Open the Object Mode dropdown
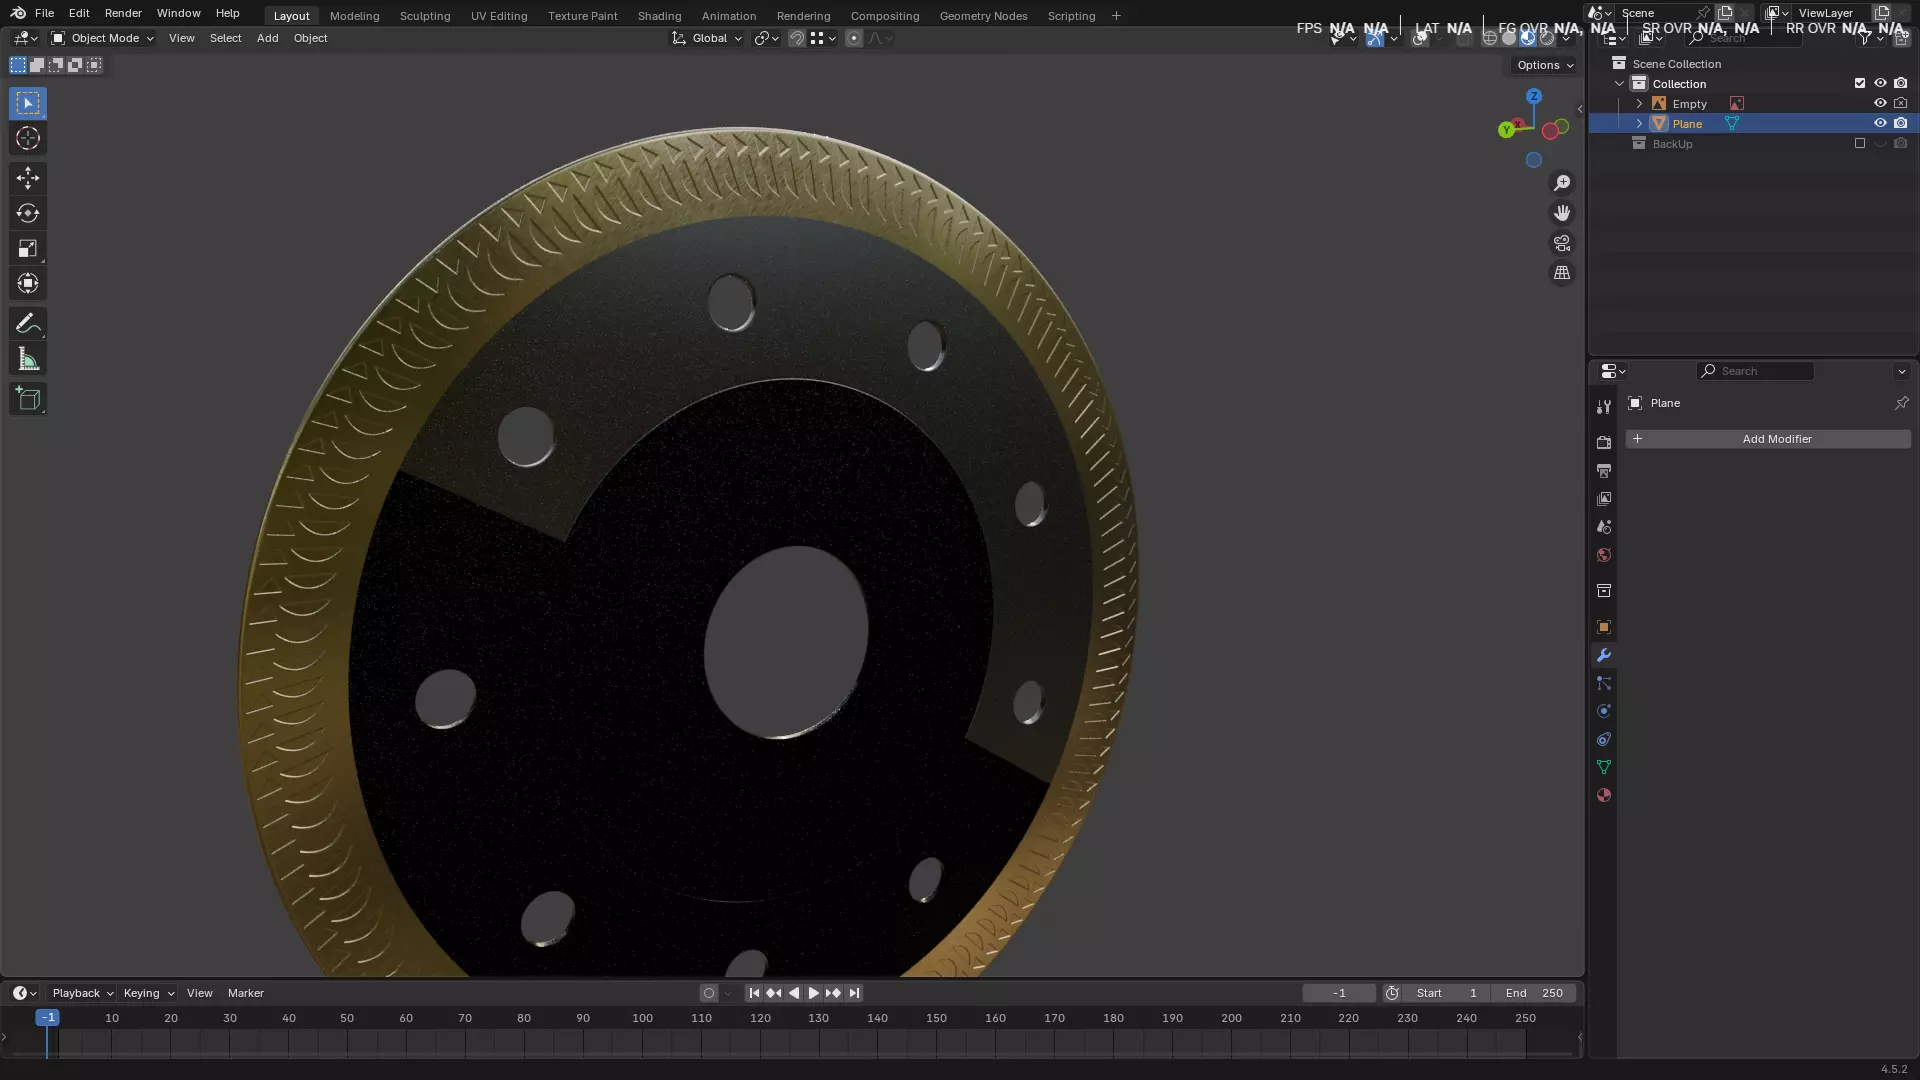The image size is (1920, 1080). 103,38
